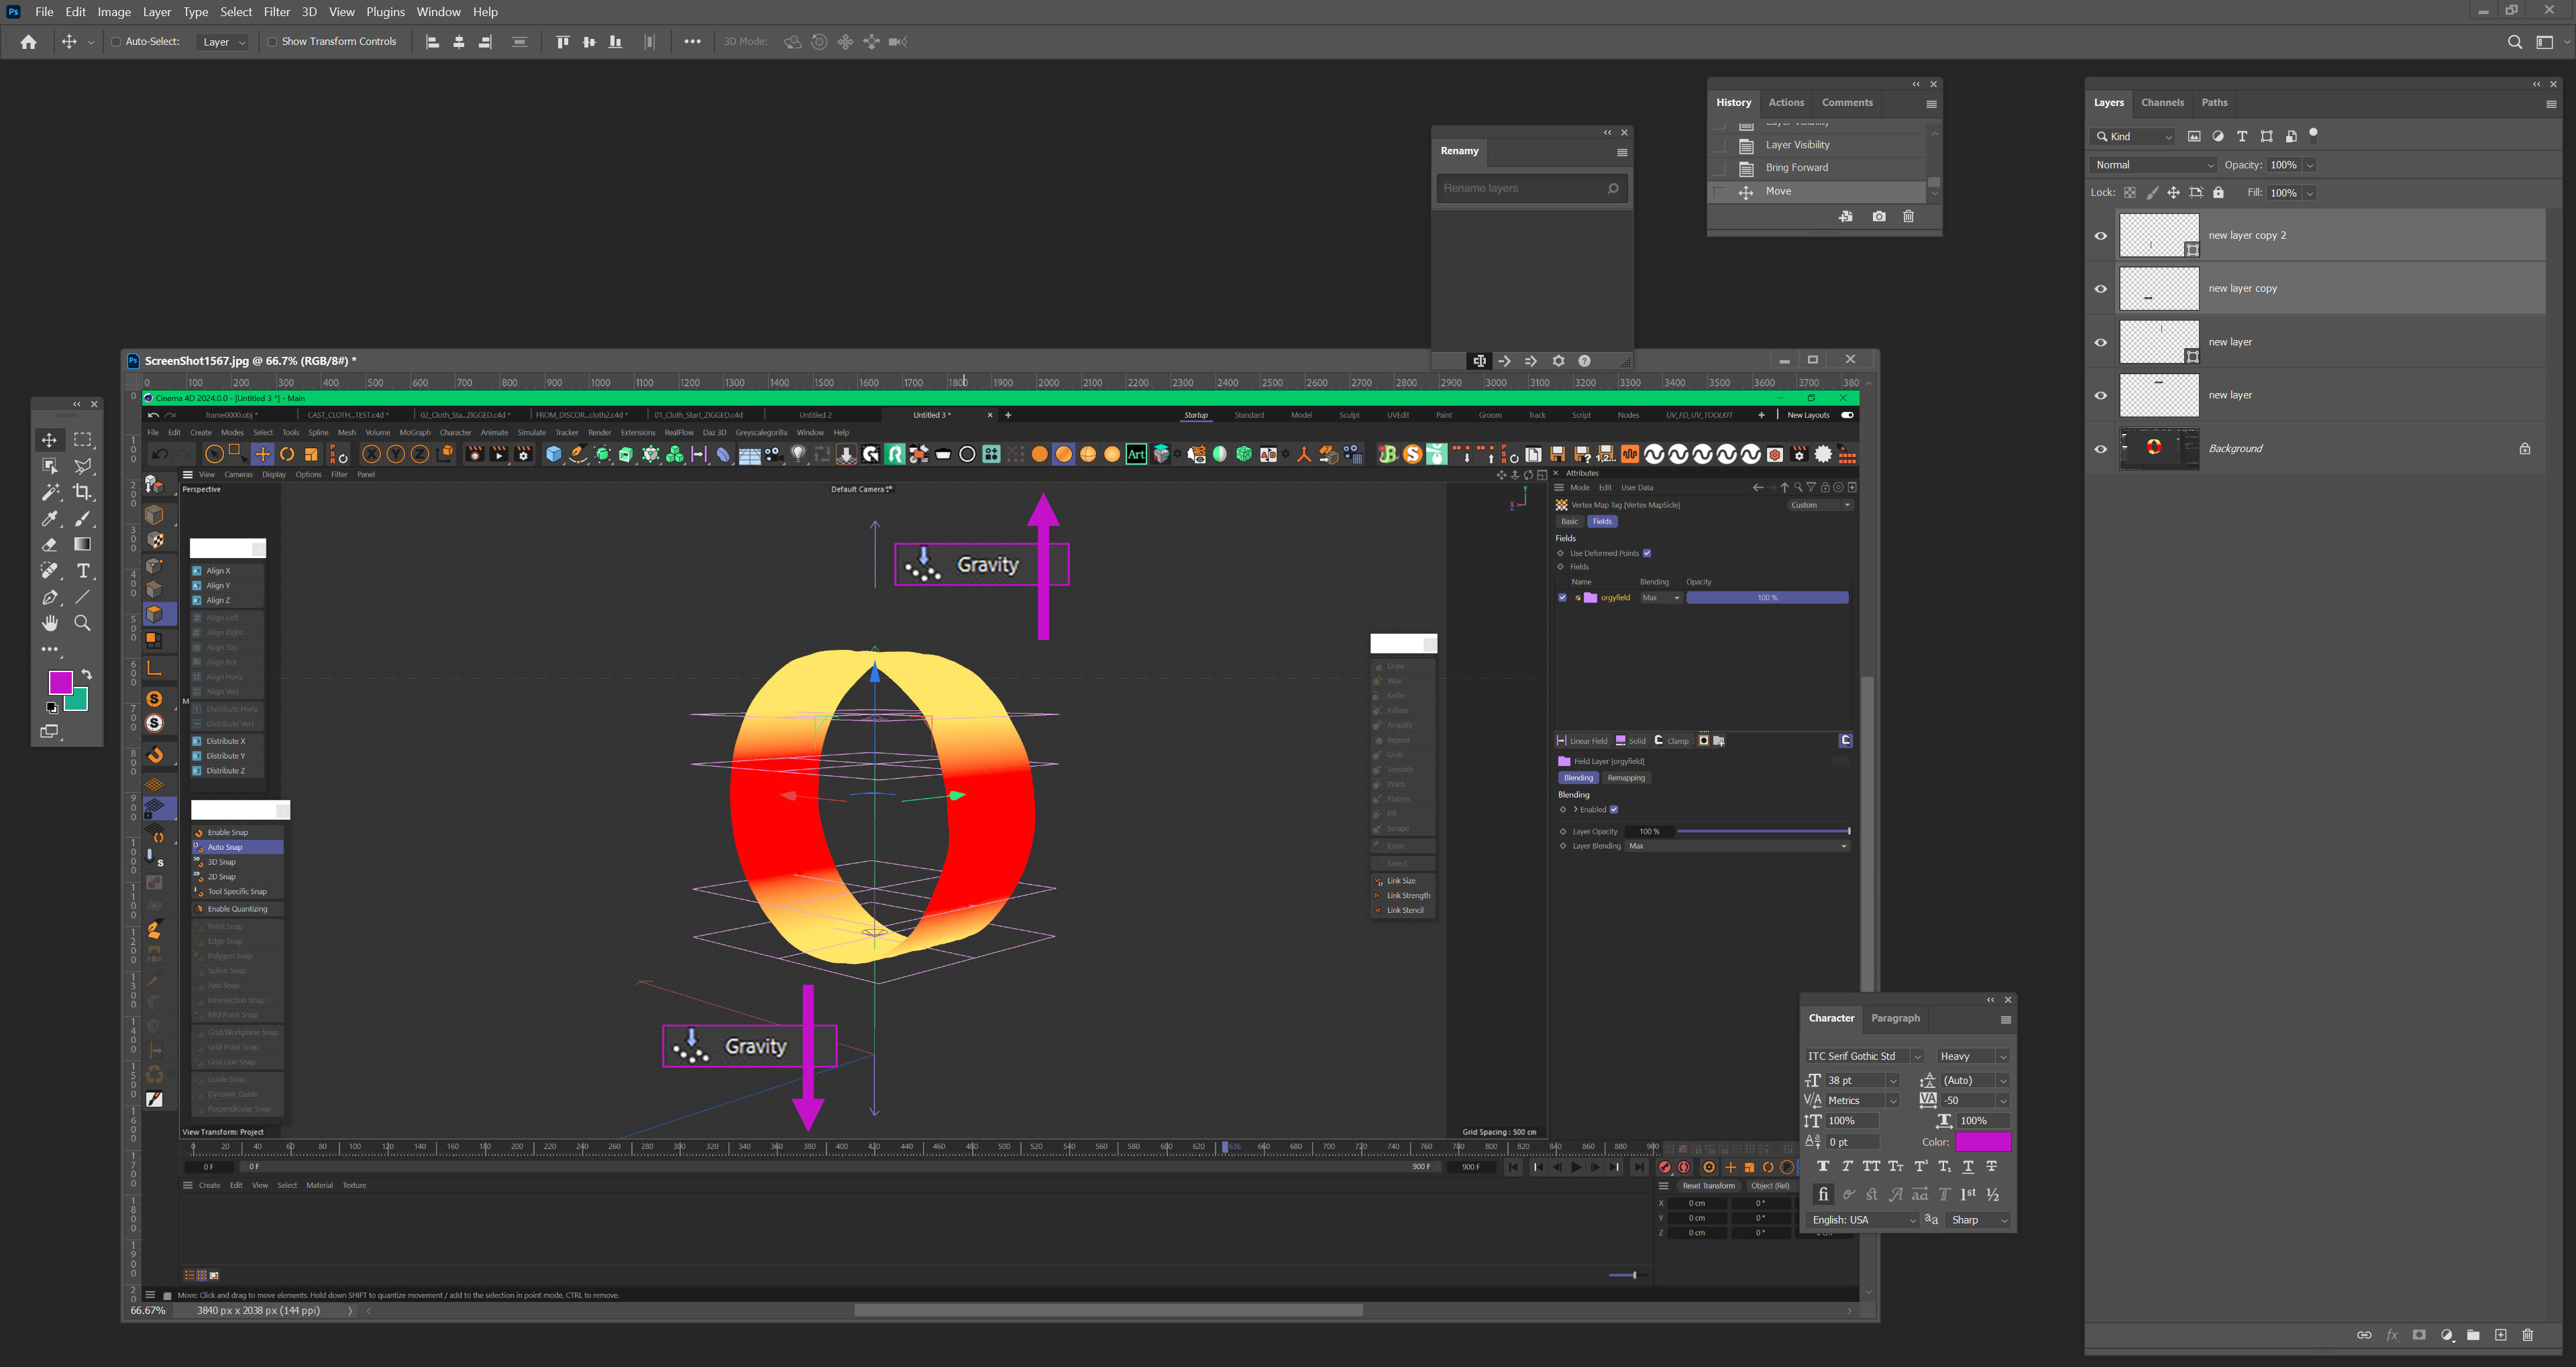Select the Line tool
The image size is (2576, 1367).
(83, 597)
